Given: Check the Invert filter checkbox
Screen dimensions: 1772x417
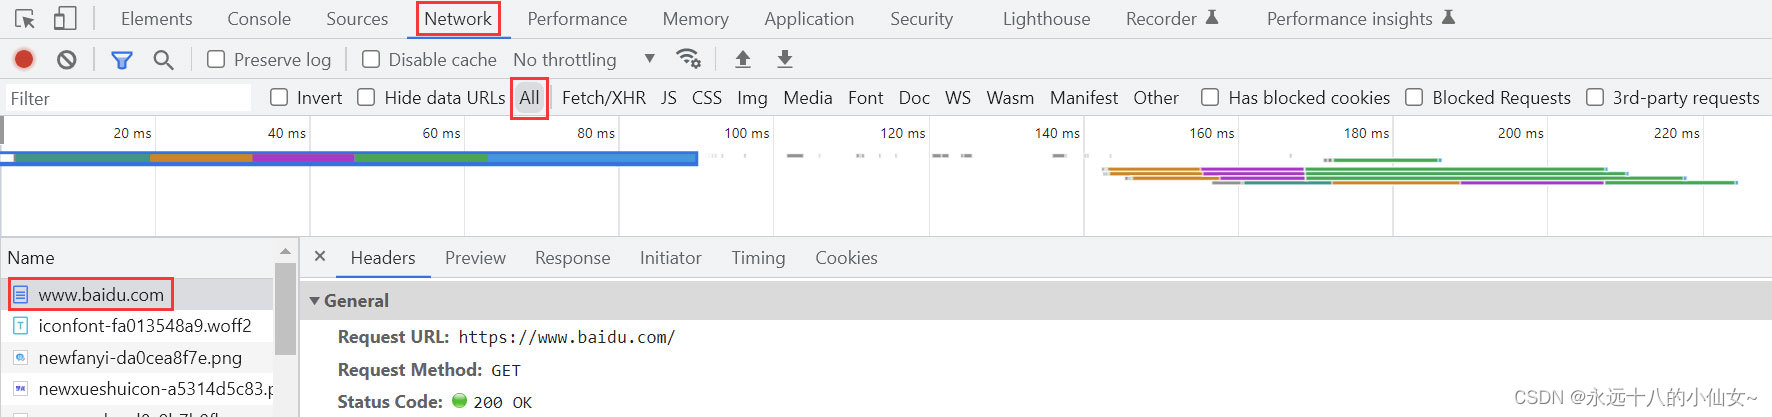Looking at the screenshot, I should pos(279,97).
